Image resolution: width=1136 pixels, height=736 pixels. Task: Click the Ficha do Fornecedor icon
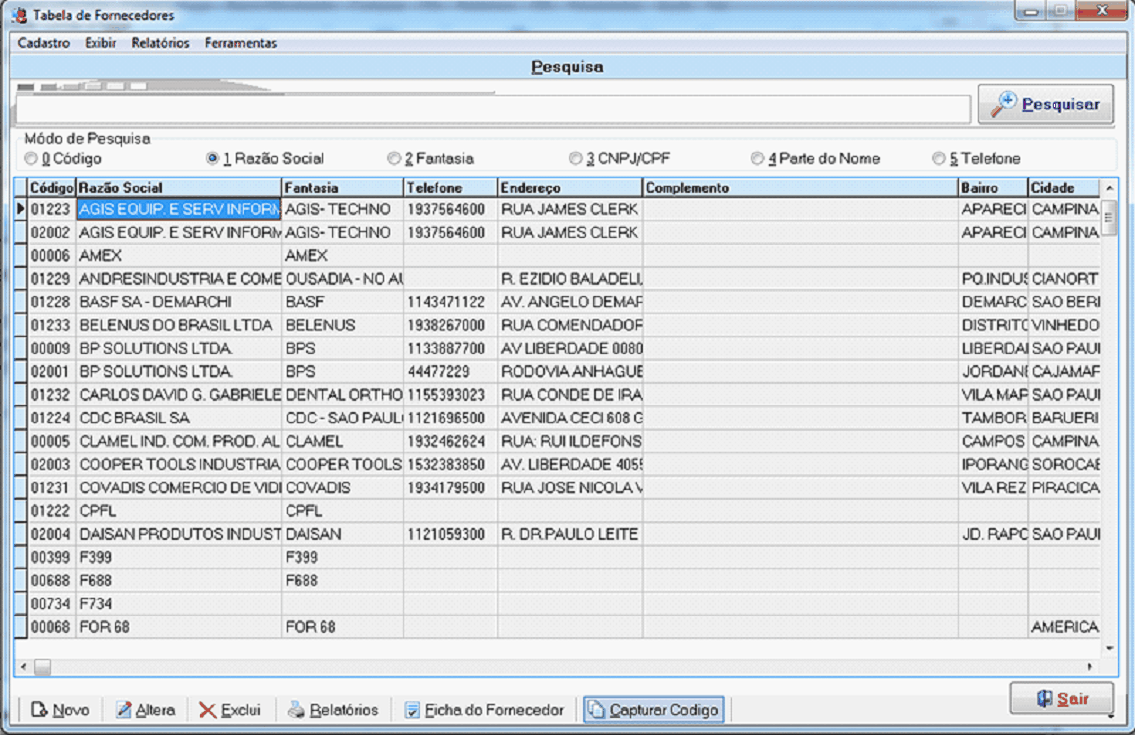click(412, 710)
